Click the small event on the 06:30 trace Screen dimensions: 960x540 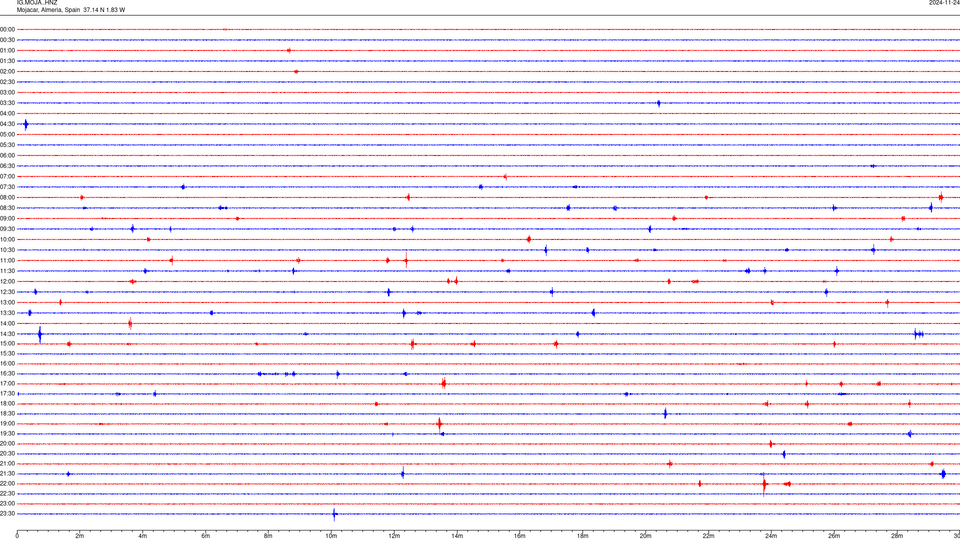point(873,166)
